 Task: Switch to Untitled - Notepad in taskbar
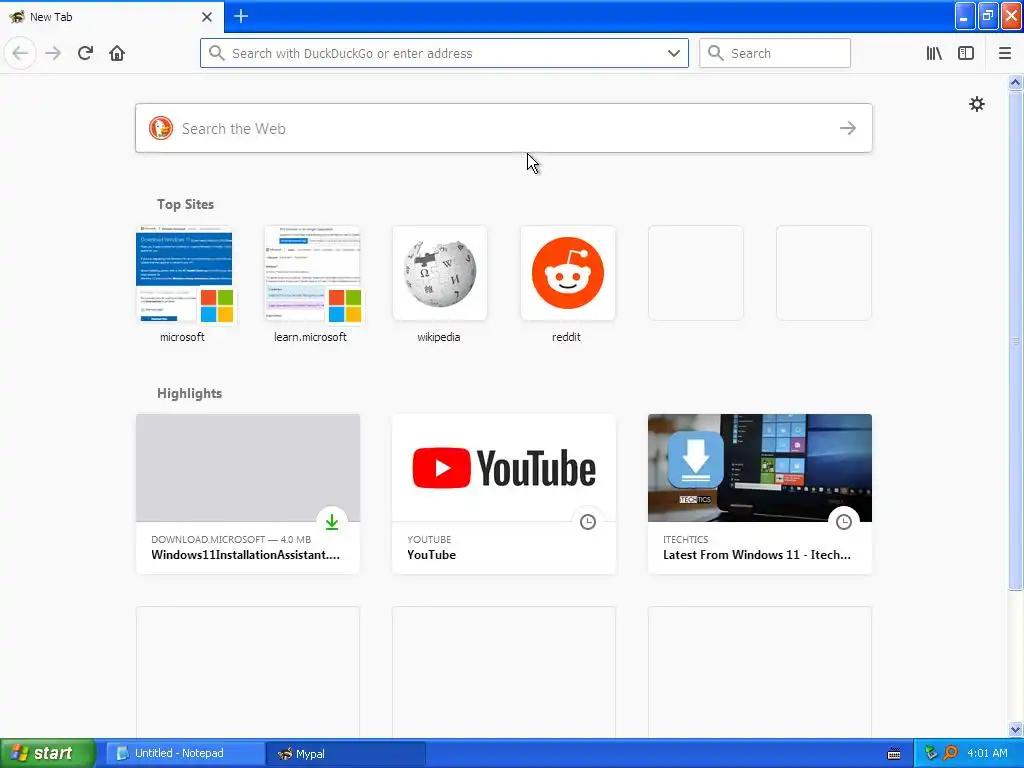185,754
